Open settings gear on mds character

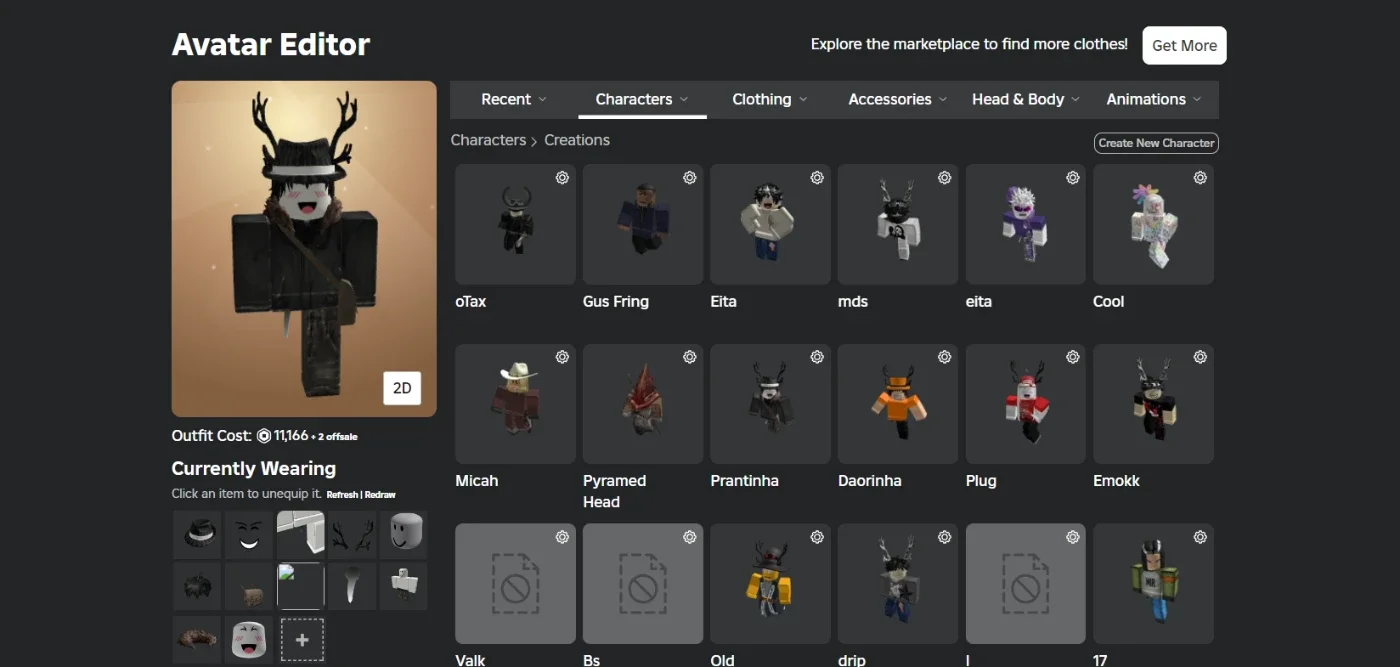coord(945,178)
